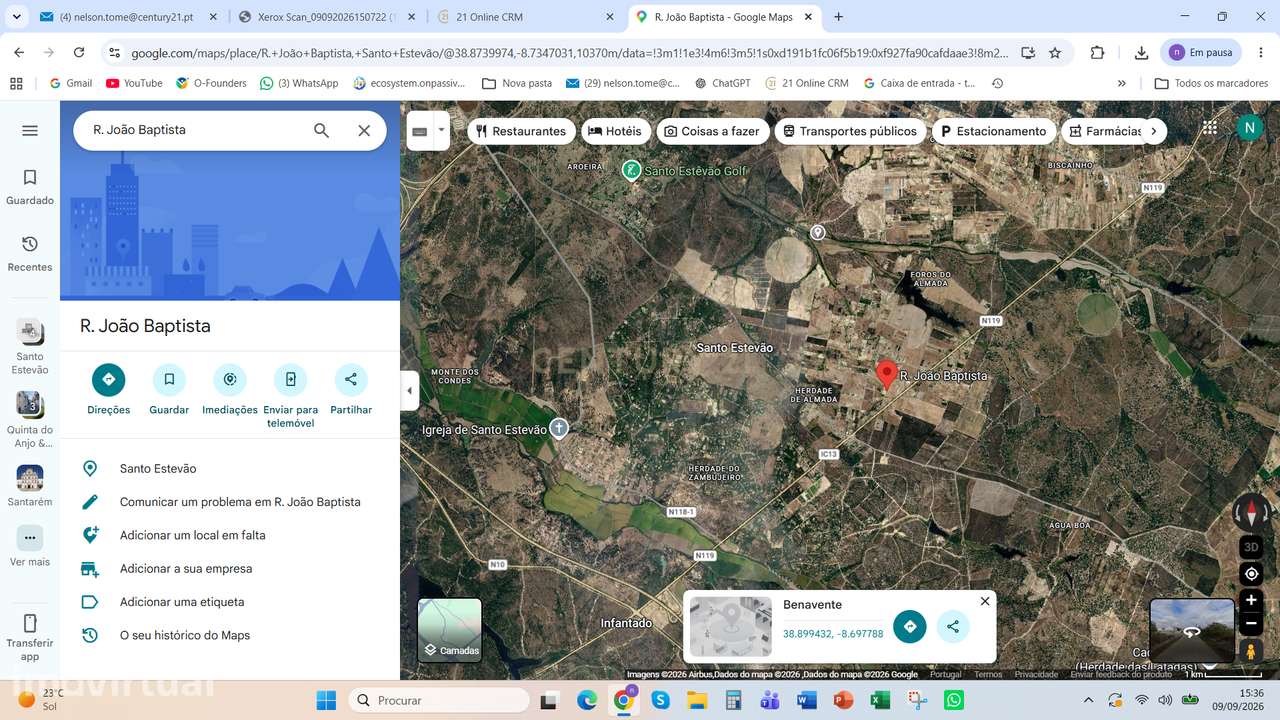Click the Imediações nearby button
This screenshot has height=720, width=1280.
(x=230, y=379)
